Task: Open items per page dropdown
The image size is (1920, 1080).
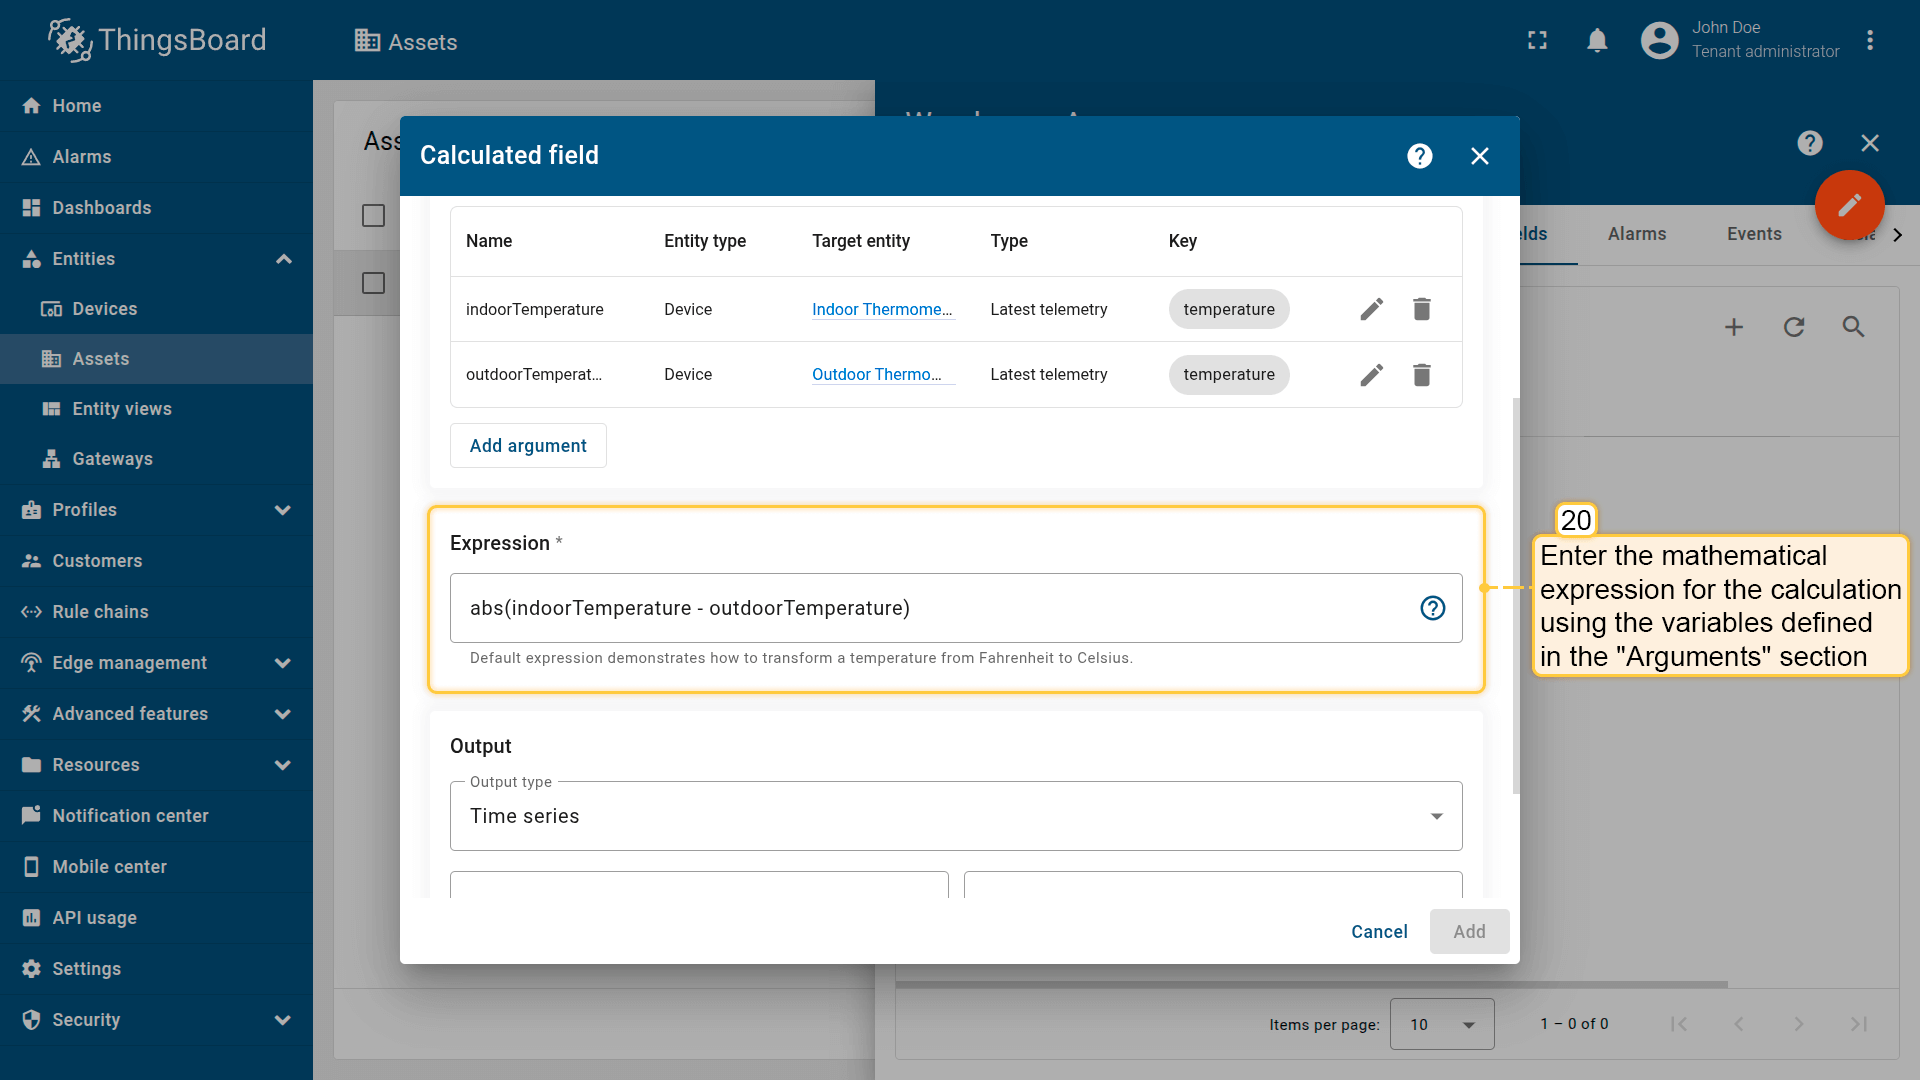Action: pos(1441,1024)
